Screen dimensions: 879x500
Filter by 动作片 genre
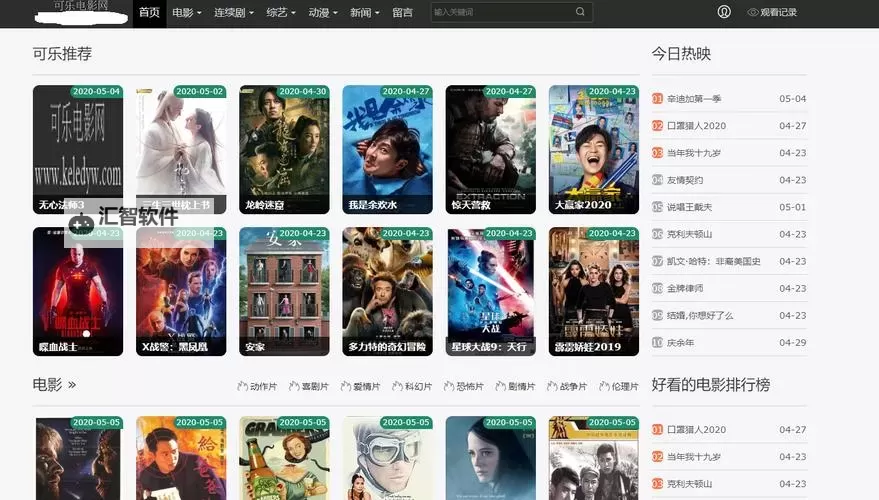point(257,386)
